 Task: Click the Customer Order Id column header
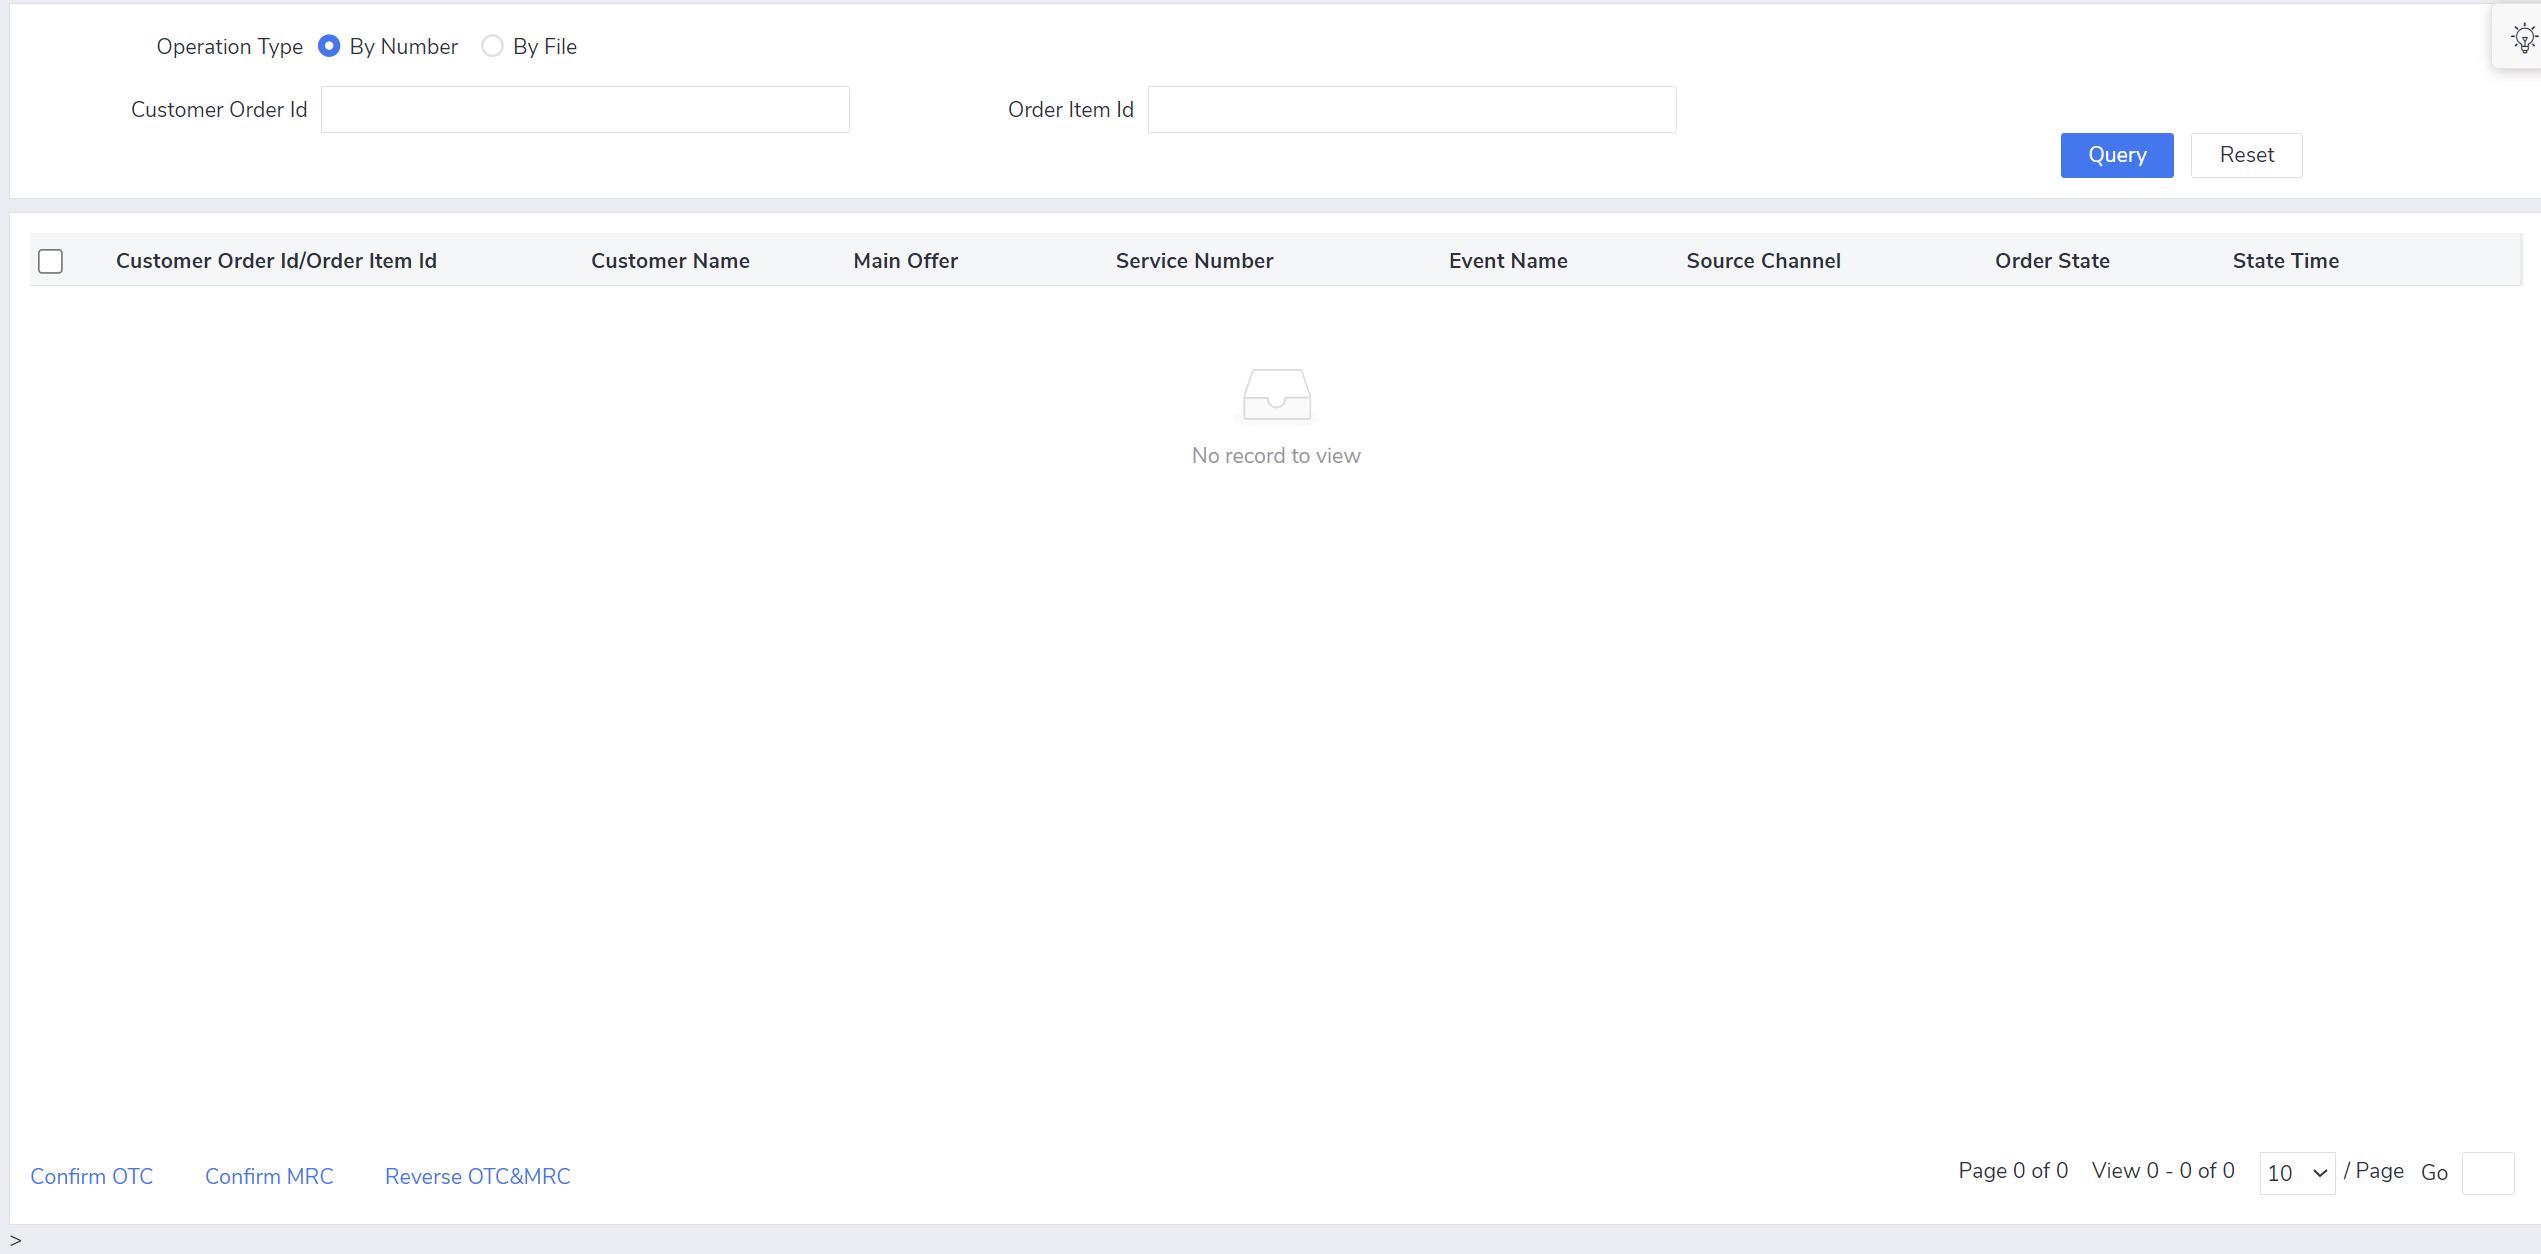(275, 259)
